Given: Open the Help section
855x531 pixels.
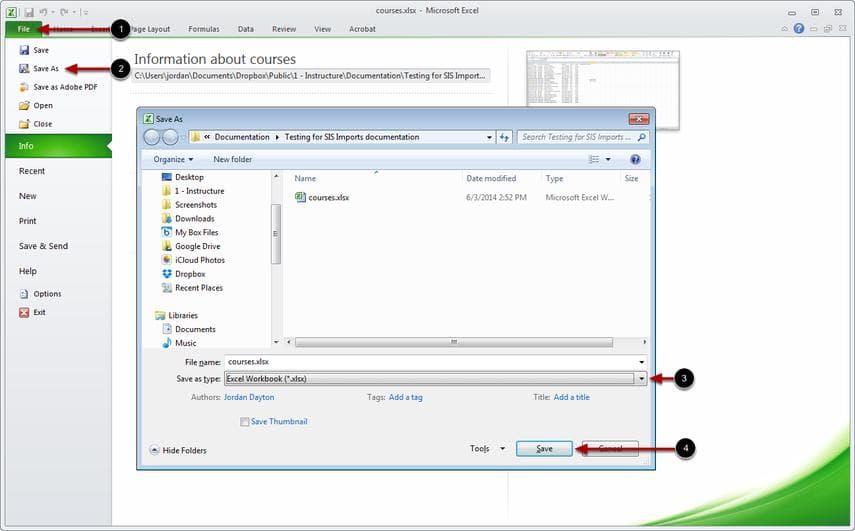Looking at the screenshot, I should 27,271.
